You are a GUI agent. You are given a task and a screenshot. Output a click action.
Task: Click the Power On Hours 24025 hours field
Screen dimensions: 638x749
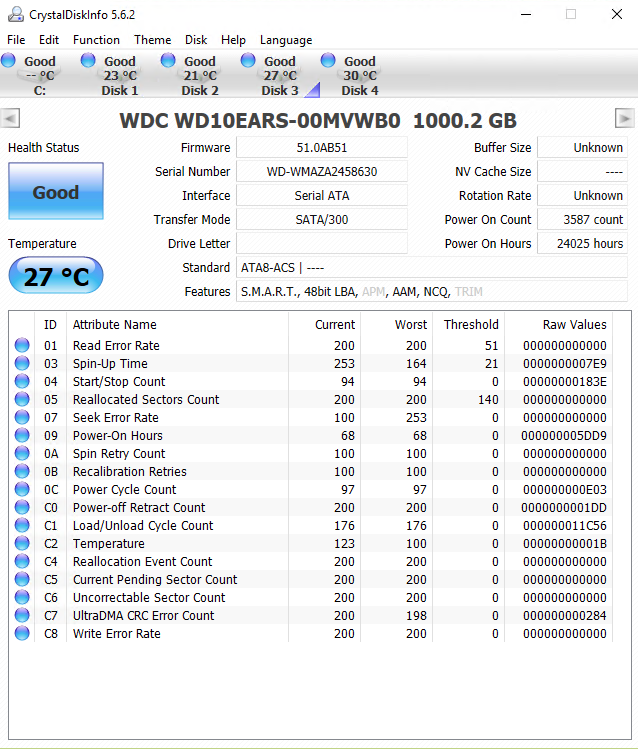point(583,243)
